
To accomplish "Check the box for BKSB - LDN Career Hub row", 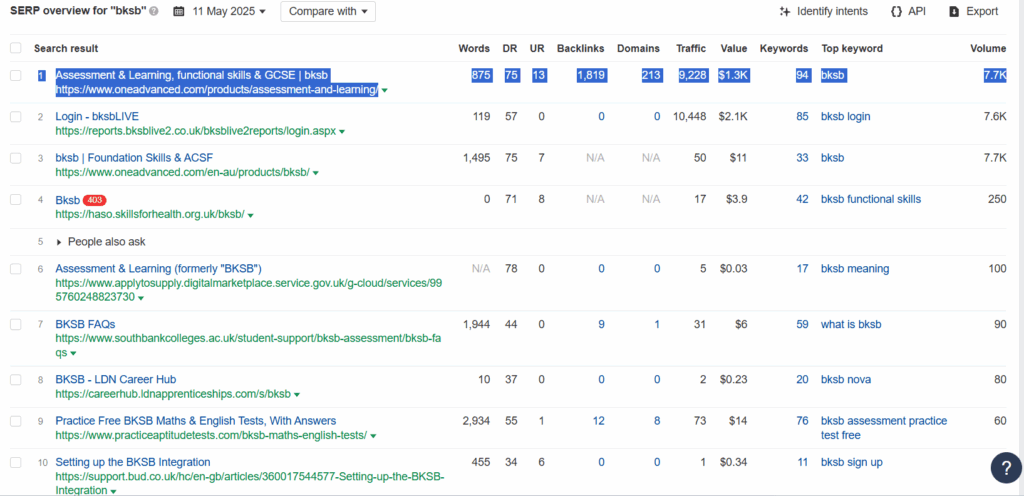I will 16,380.
